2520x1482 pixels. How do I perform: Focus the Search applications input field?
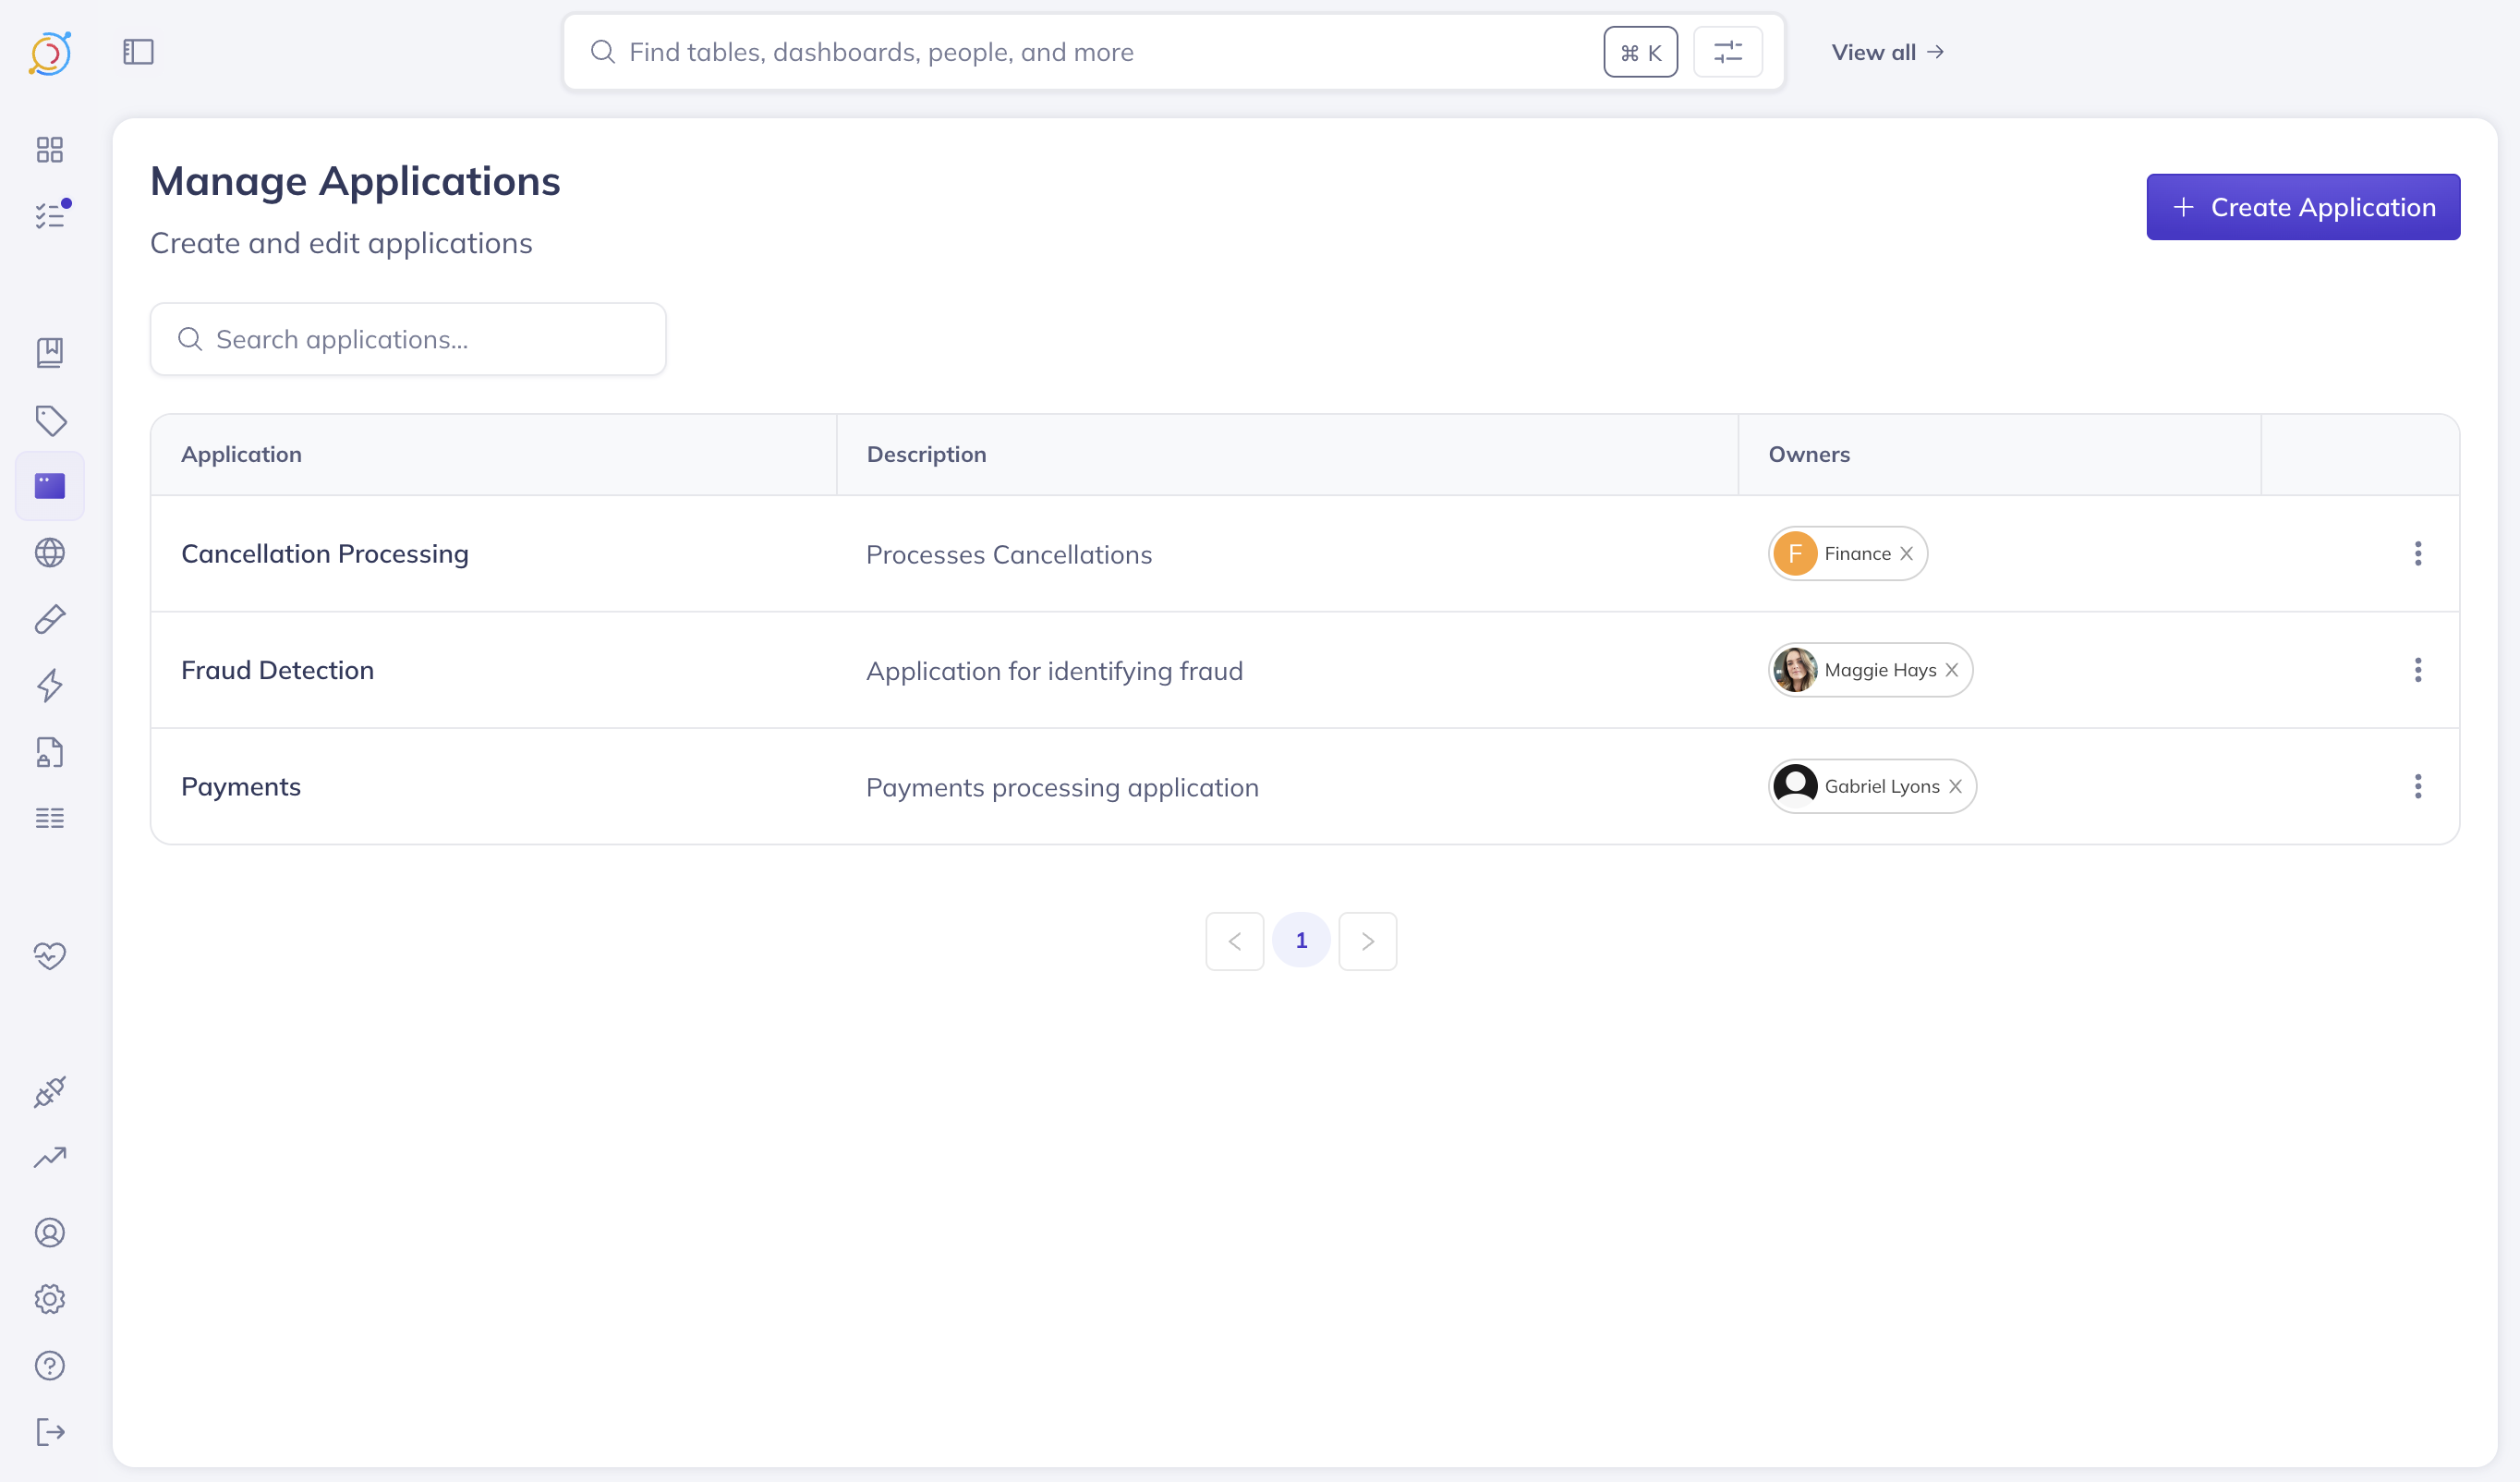pos(408,340)
